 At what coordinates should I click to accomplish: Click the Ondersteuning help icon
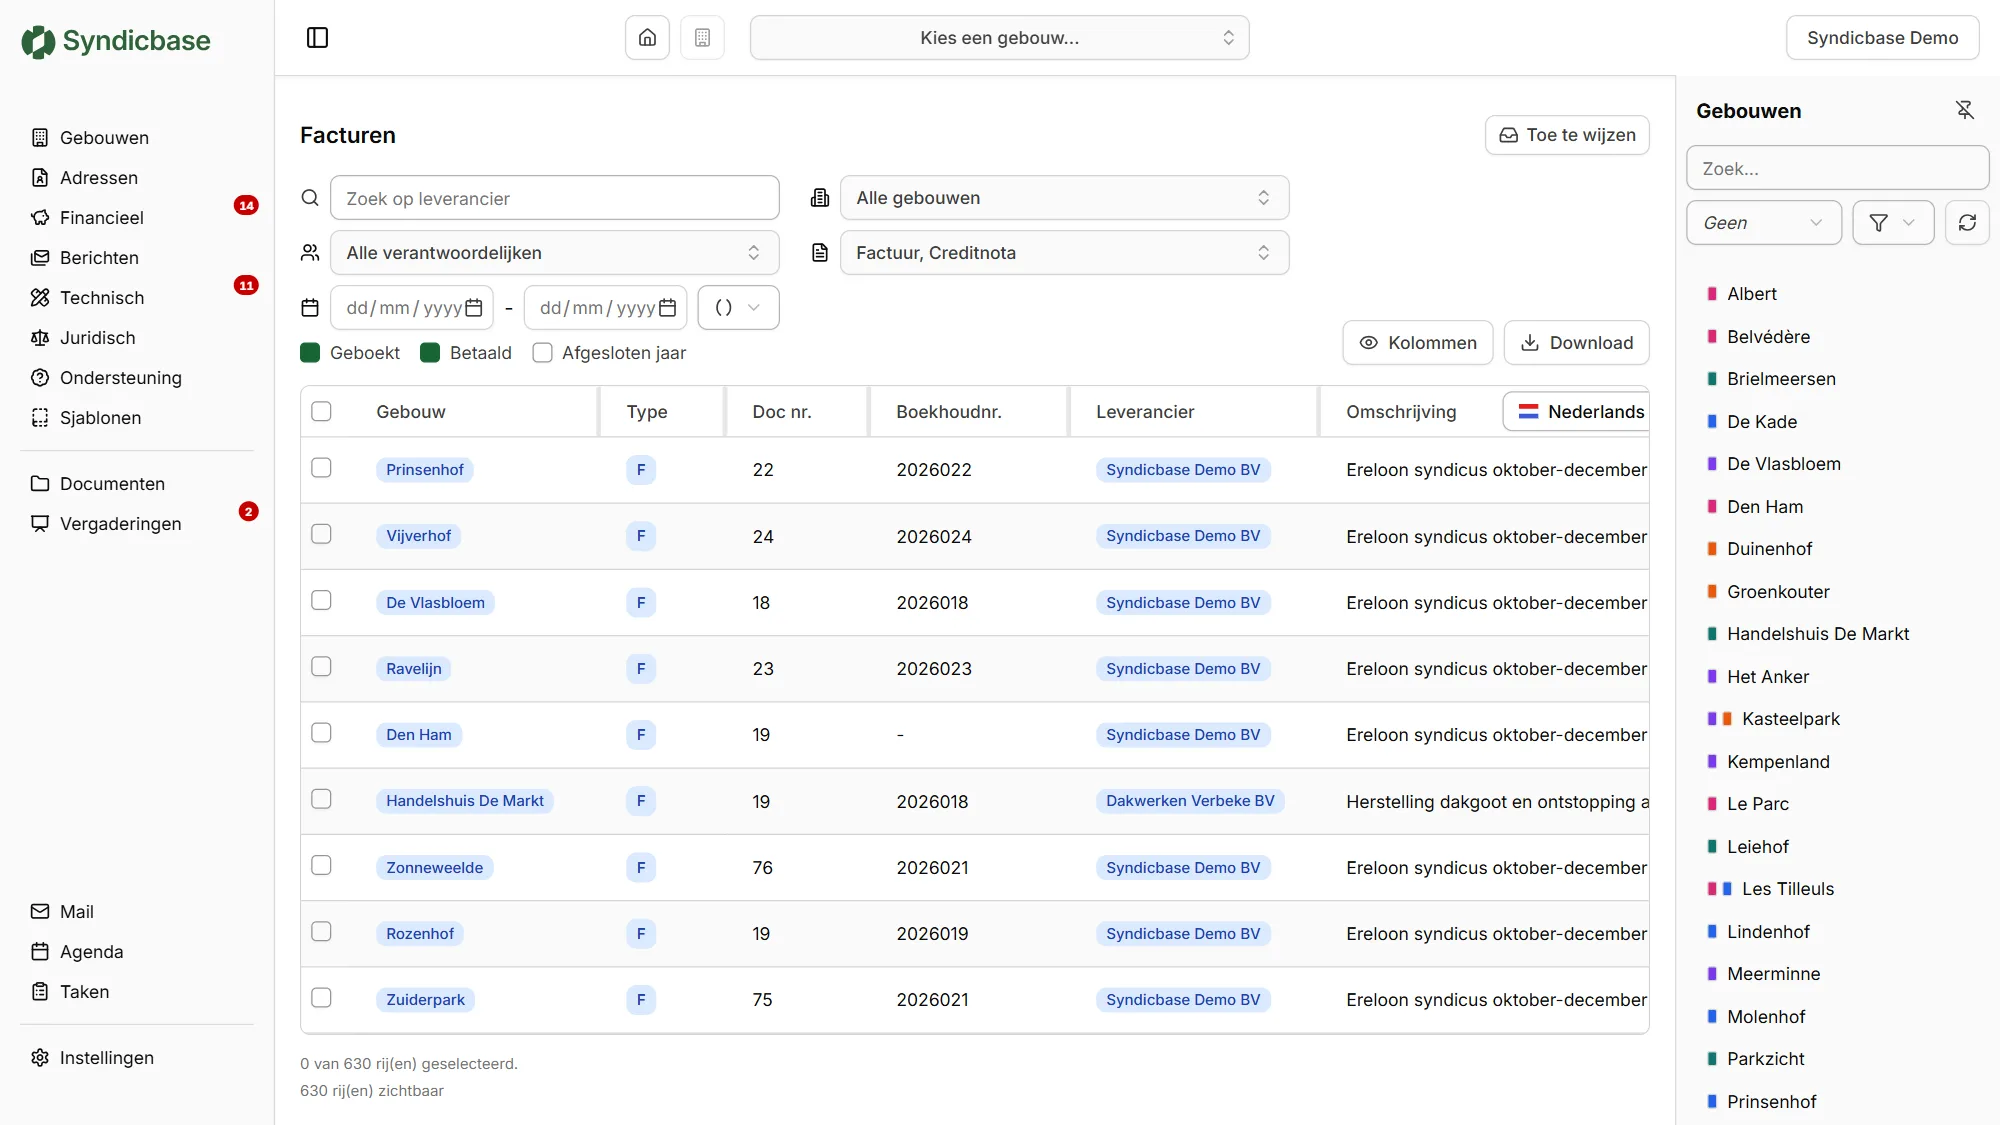40,378
